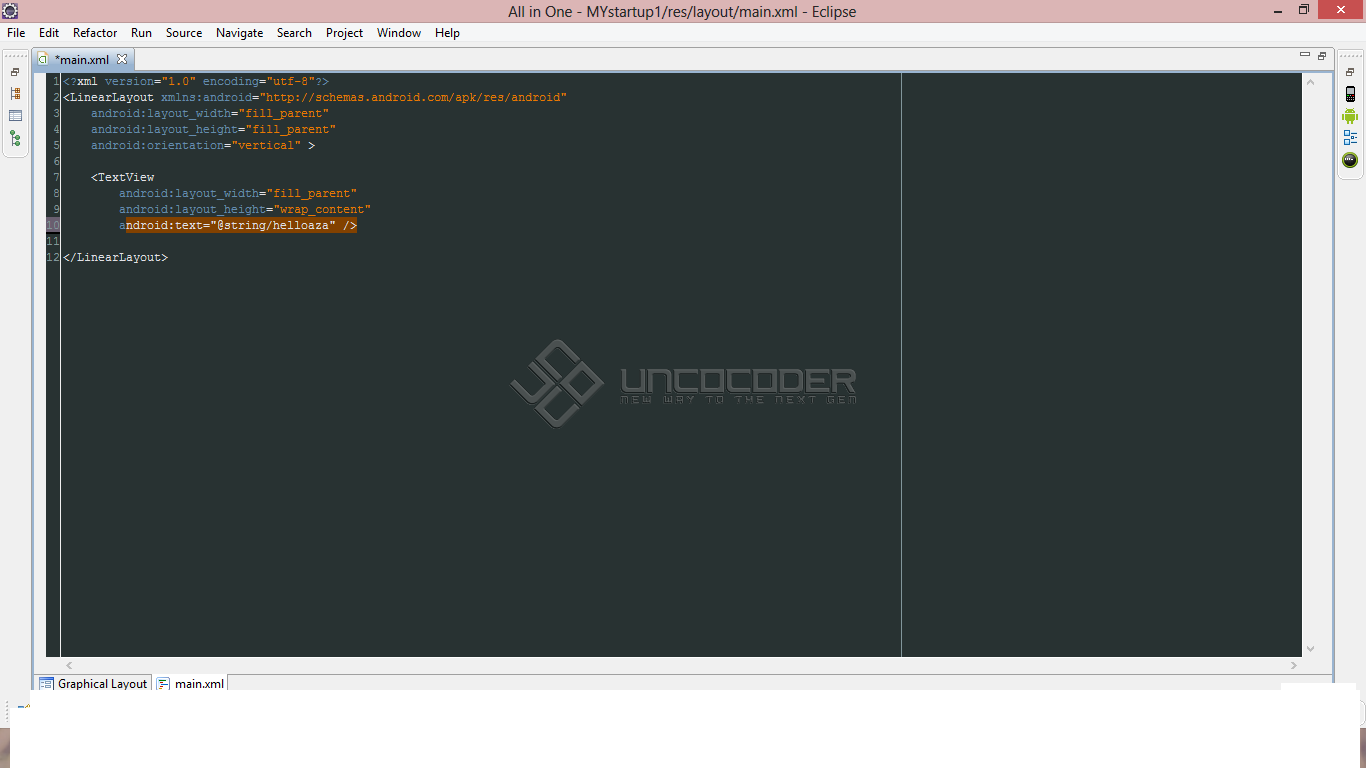
Task: Select the *main.xml editor tab
Action: pos(81,60)
